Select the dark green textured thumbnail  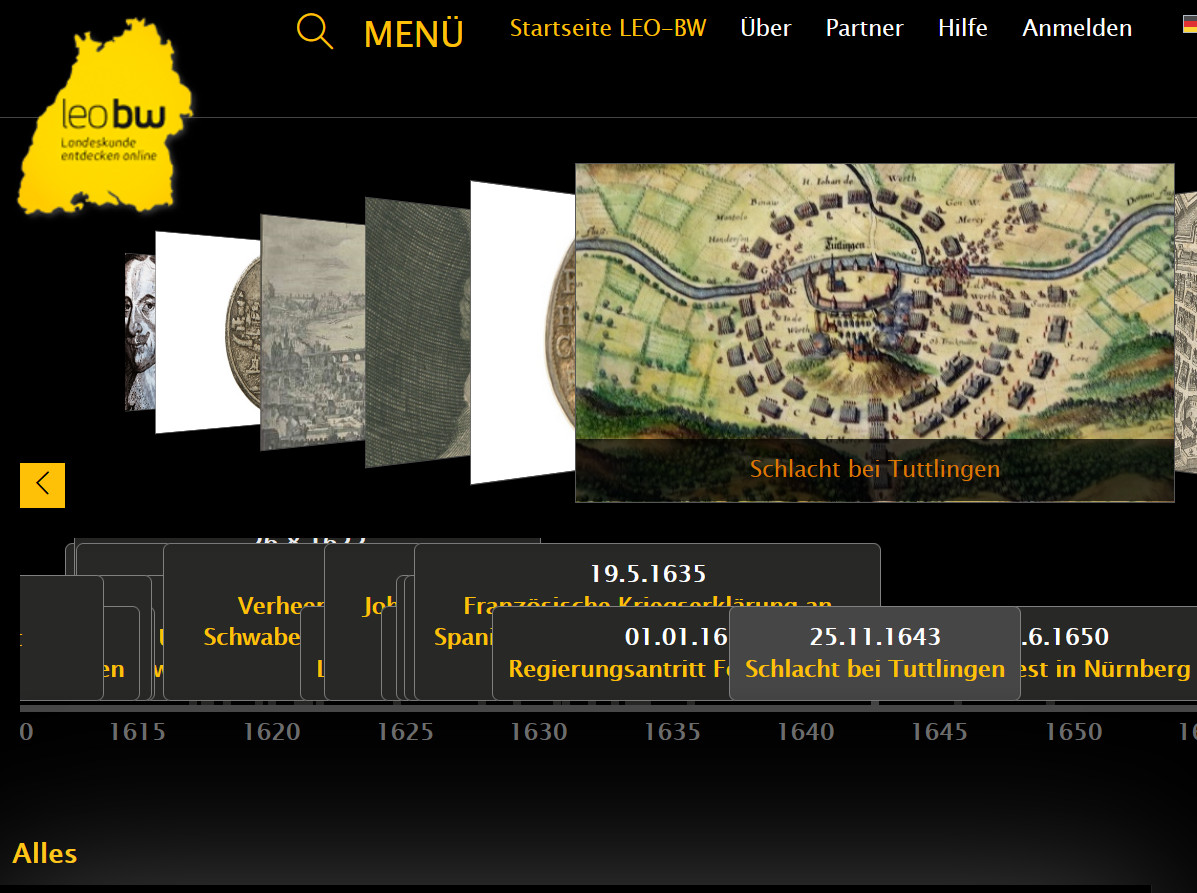(418, 333)
